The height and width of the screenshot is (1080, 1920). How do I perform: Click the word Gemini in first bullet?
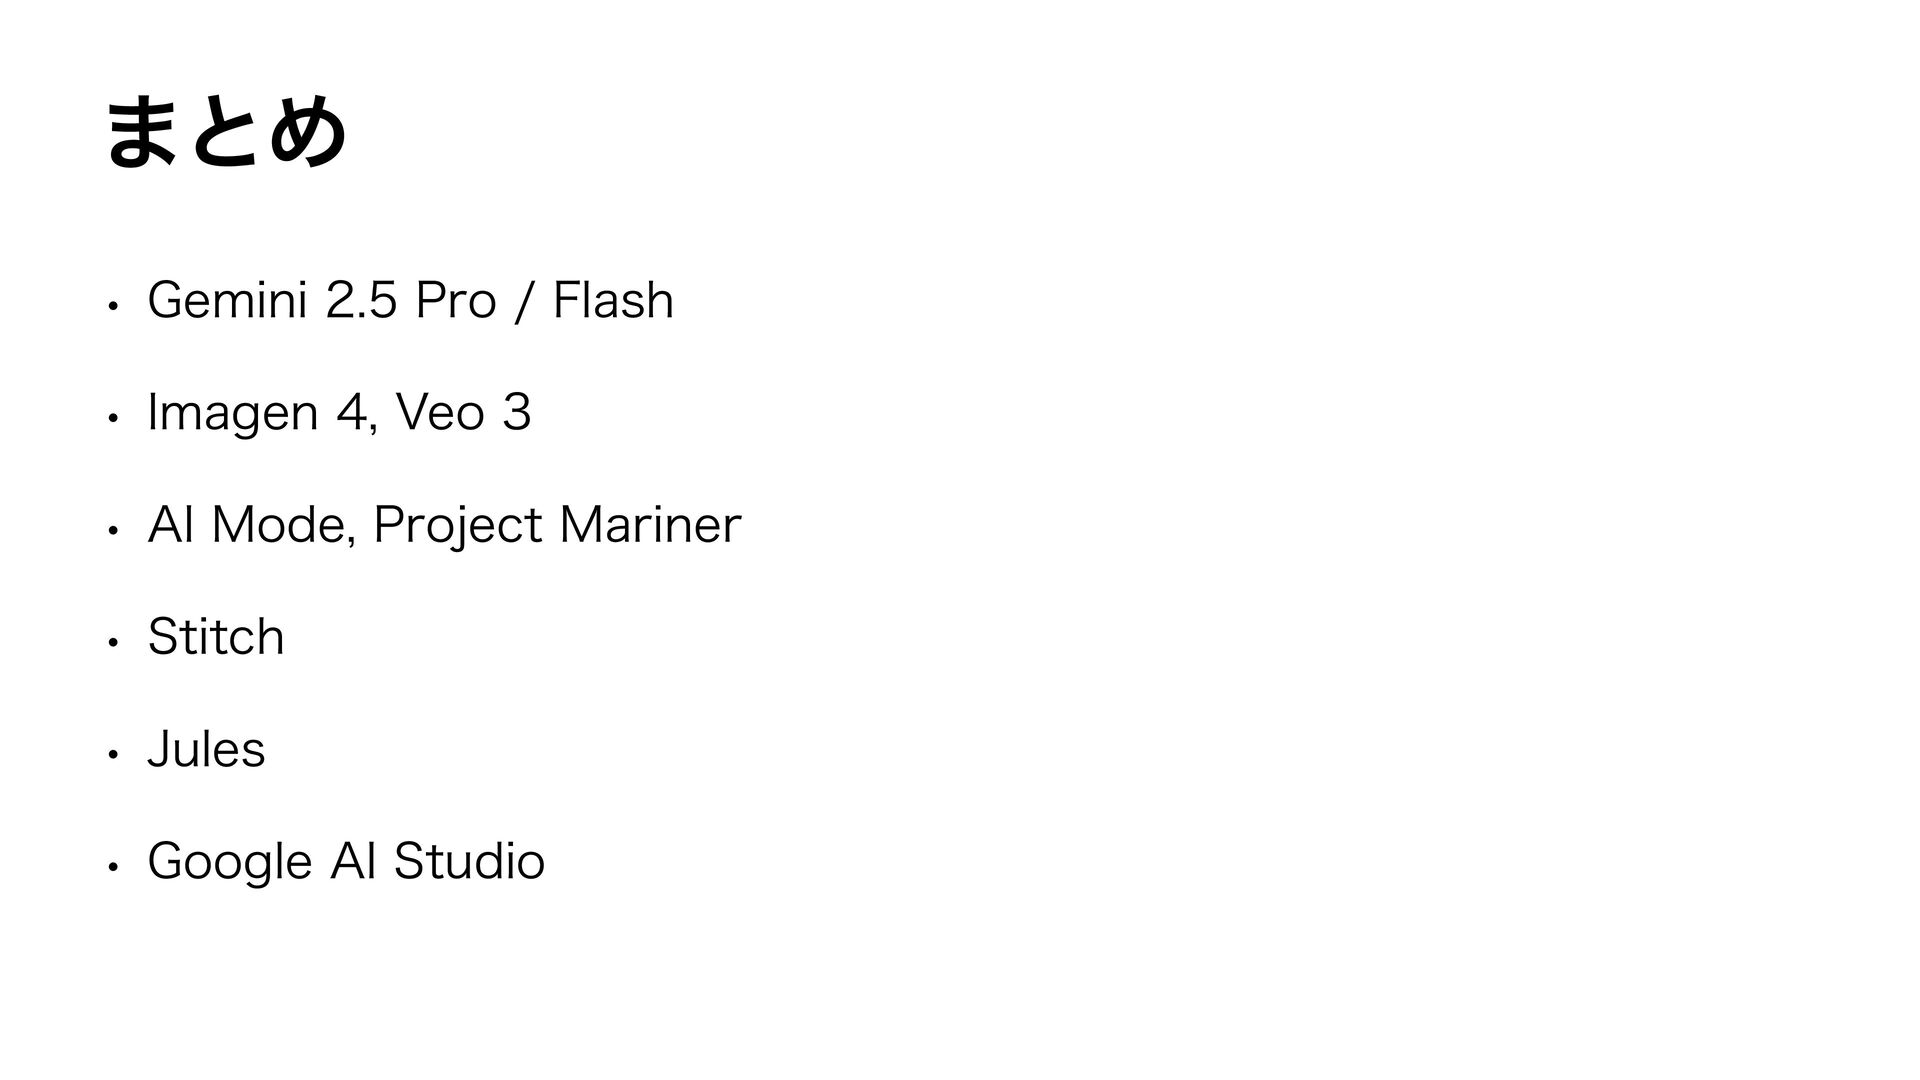pos(226,300)
